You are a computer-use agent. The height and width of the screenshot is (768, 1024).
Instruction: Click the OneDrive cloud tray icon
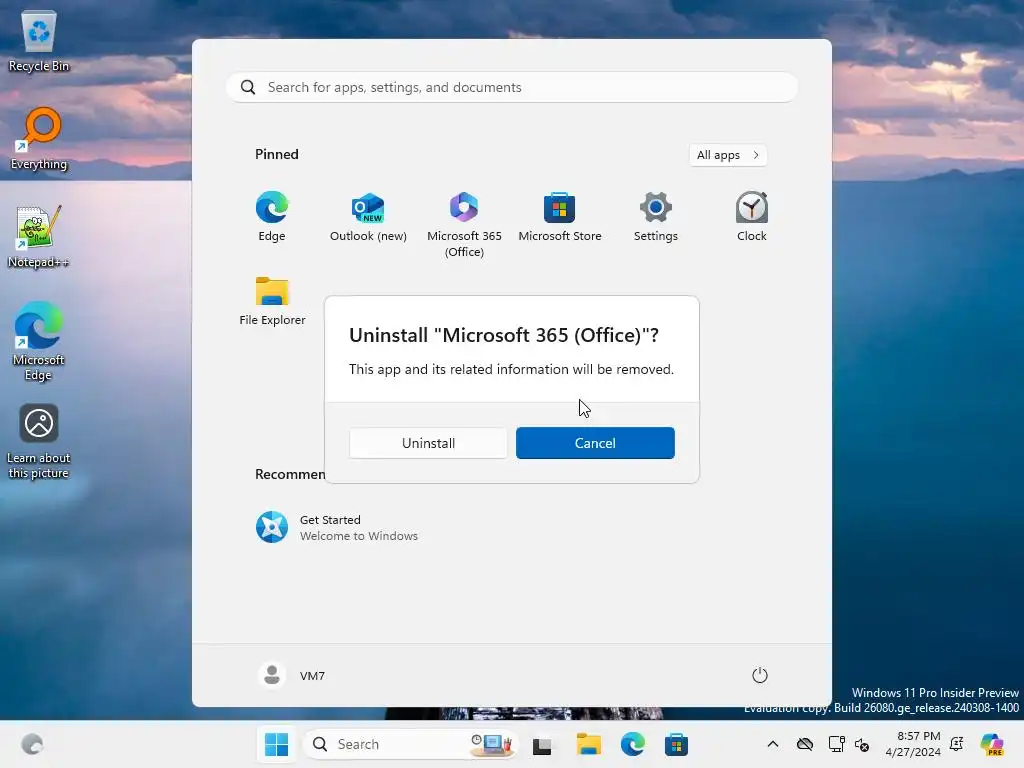[x=805, y=744]
